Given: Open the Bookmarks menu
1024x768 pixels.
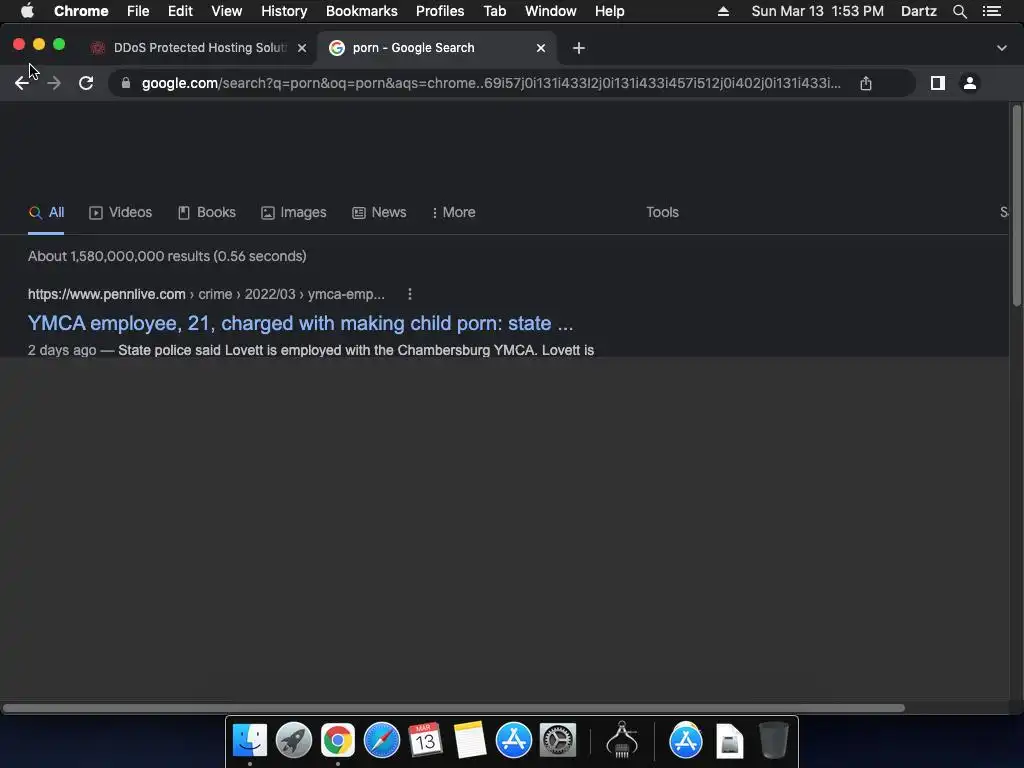Looking at the screenshot, I should click(x=361, y=11).
